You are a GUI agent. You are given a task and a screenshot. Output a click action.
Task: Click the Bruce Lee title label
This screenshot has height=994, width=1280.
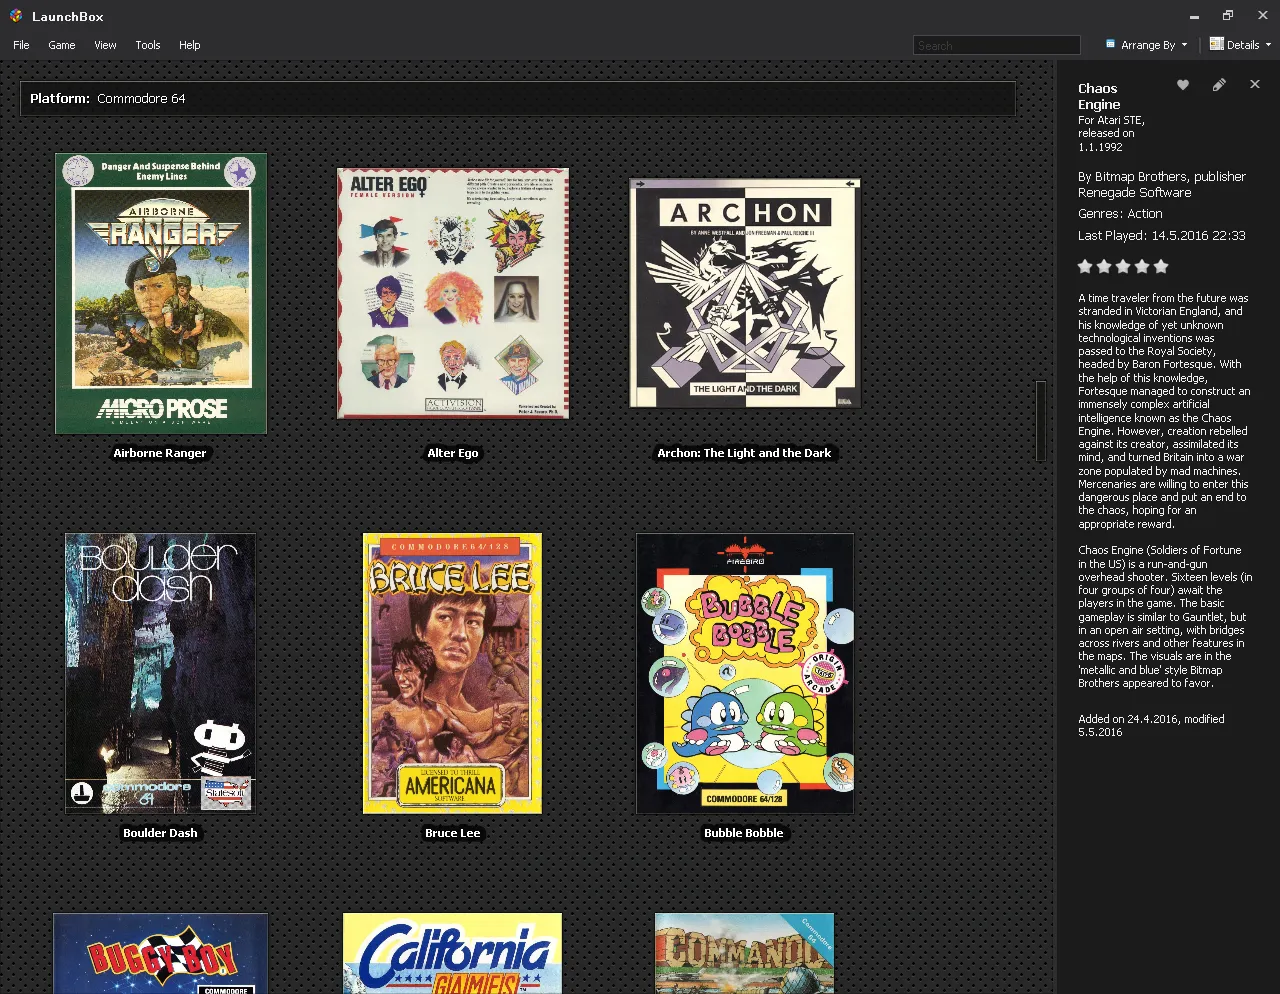pos(453,833)
